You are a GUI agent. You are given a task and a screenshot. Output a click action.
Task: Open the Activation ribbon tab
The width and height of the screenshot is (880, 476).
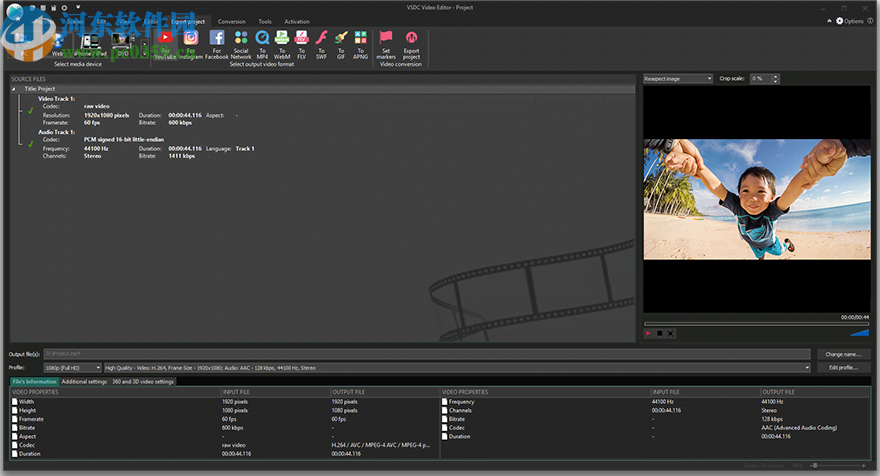[x=297, y=21]
